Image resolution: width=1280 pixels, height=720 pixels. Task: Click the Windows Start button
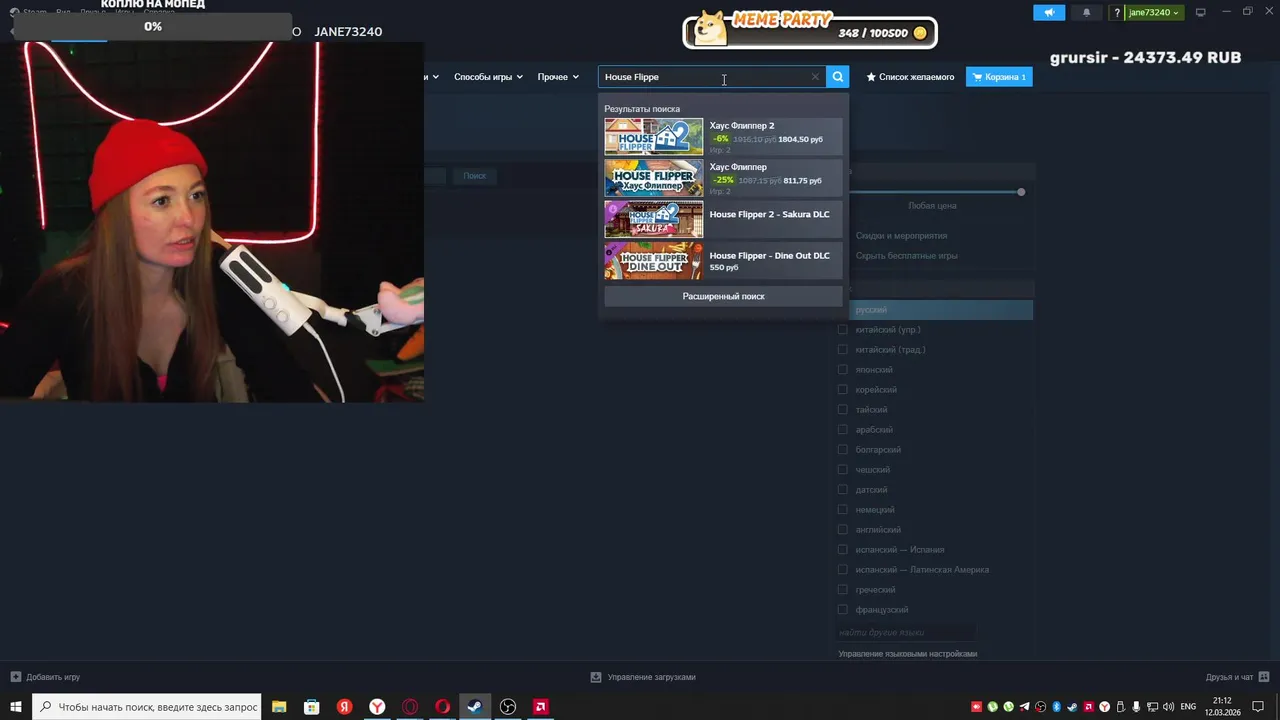[16, 707]
